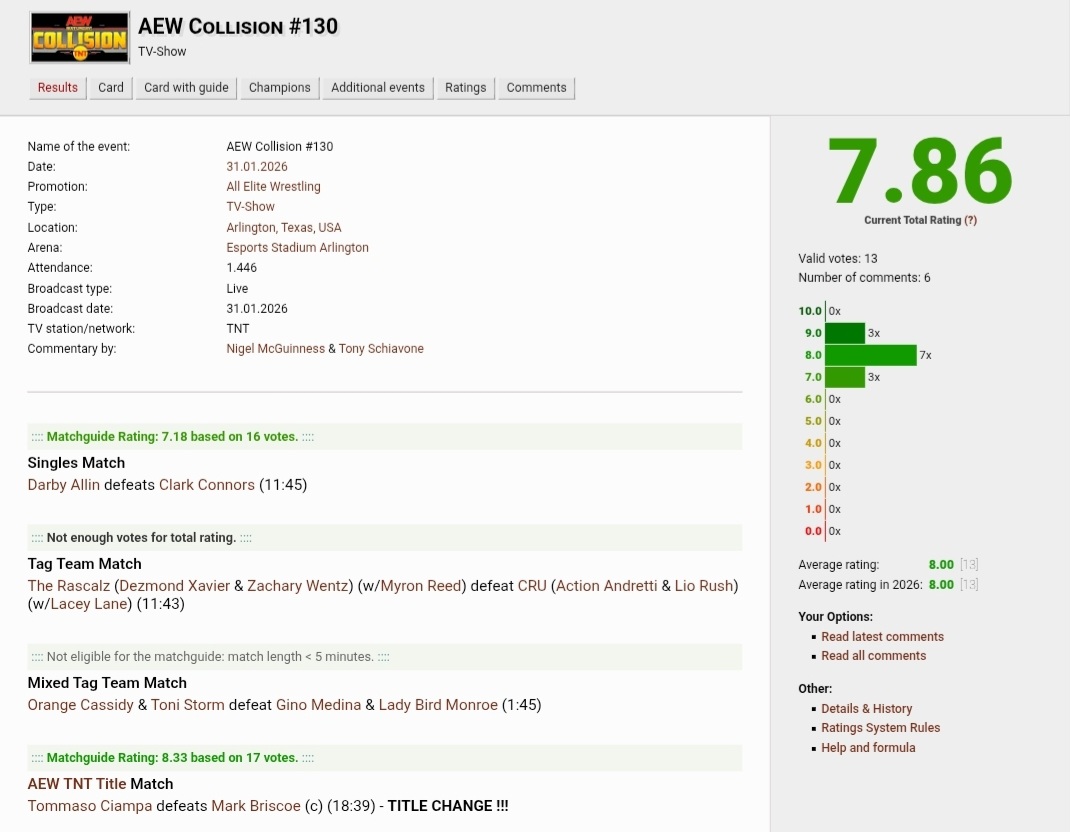Screen dimensions: 1070x832
Task: Open Help and formula link
Action: 868,748
